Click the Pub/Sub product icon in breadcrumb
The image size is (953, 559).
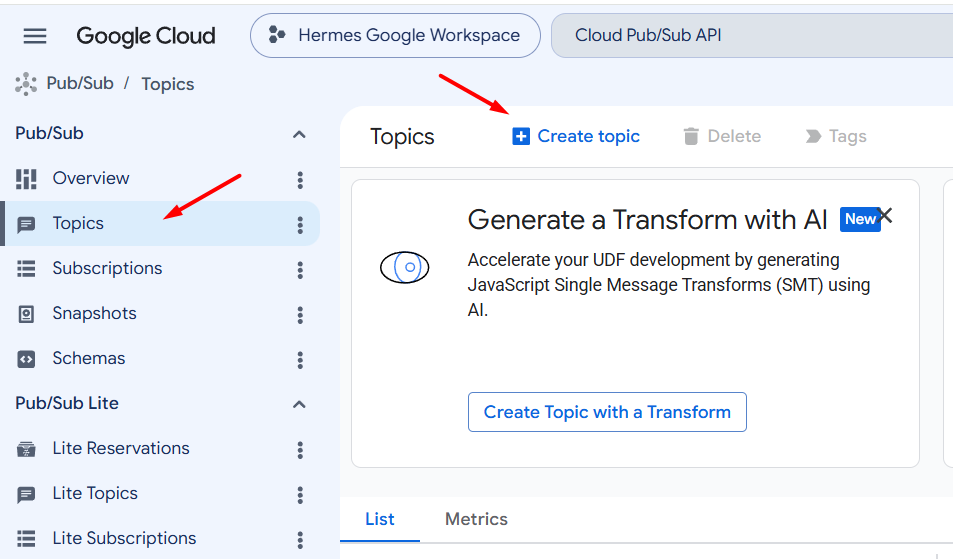pyautogui.click(x=26, y=84)
